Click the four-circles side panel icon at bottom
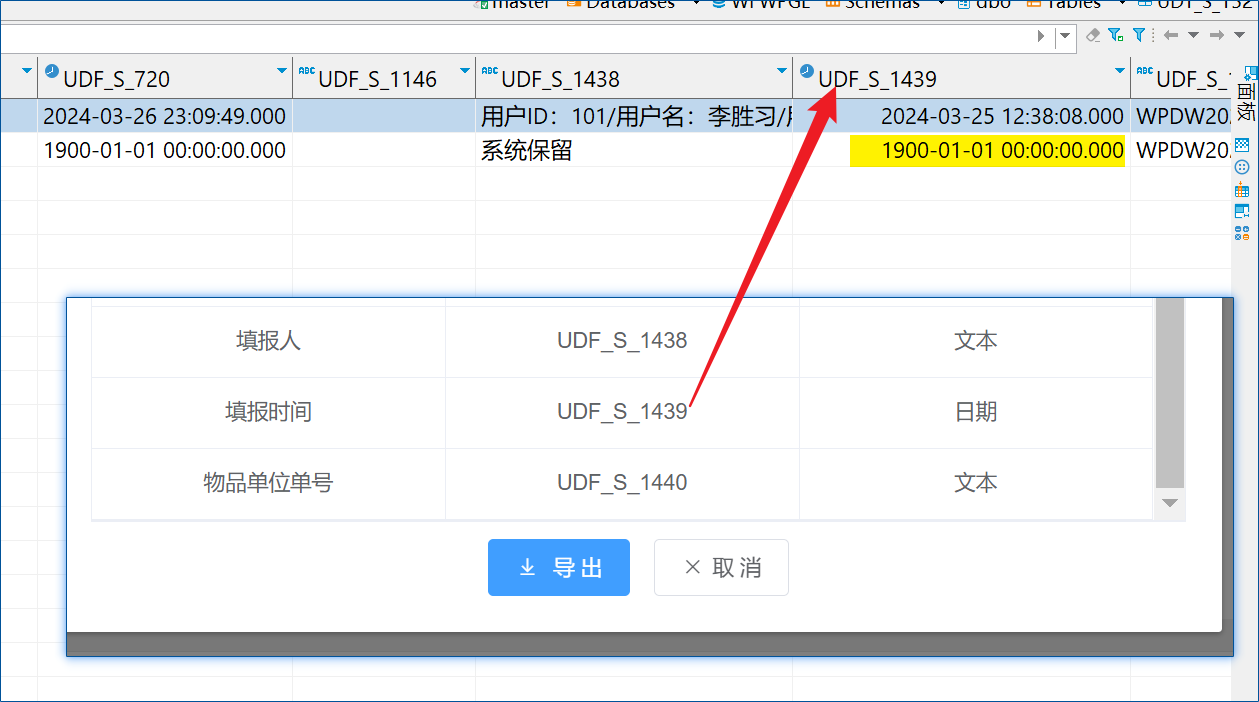 [x=1242, y=233]
